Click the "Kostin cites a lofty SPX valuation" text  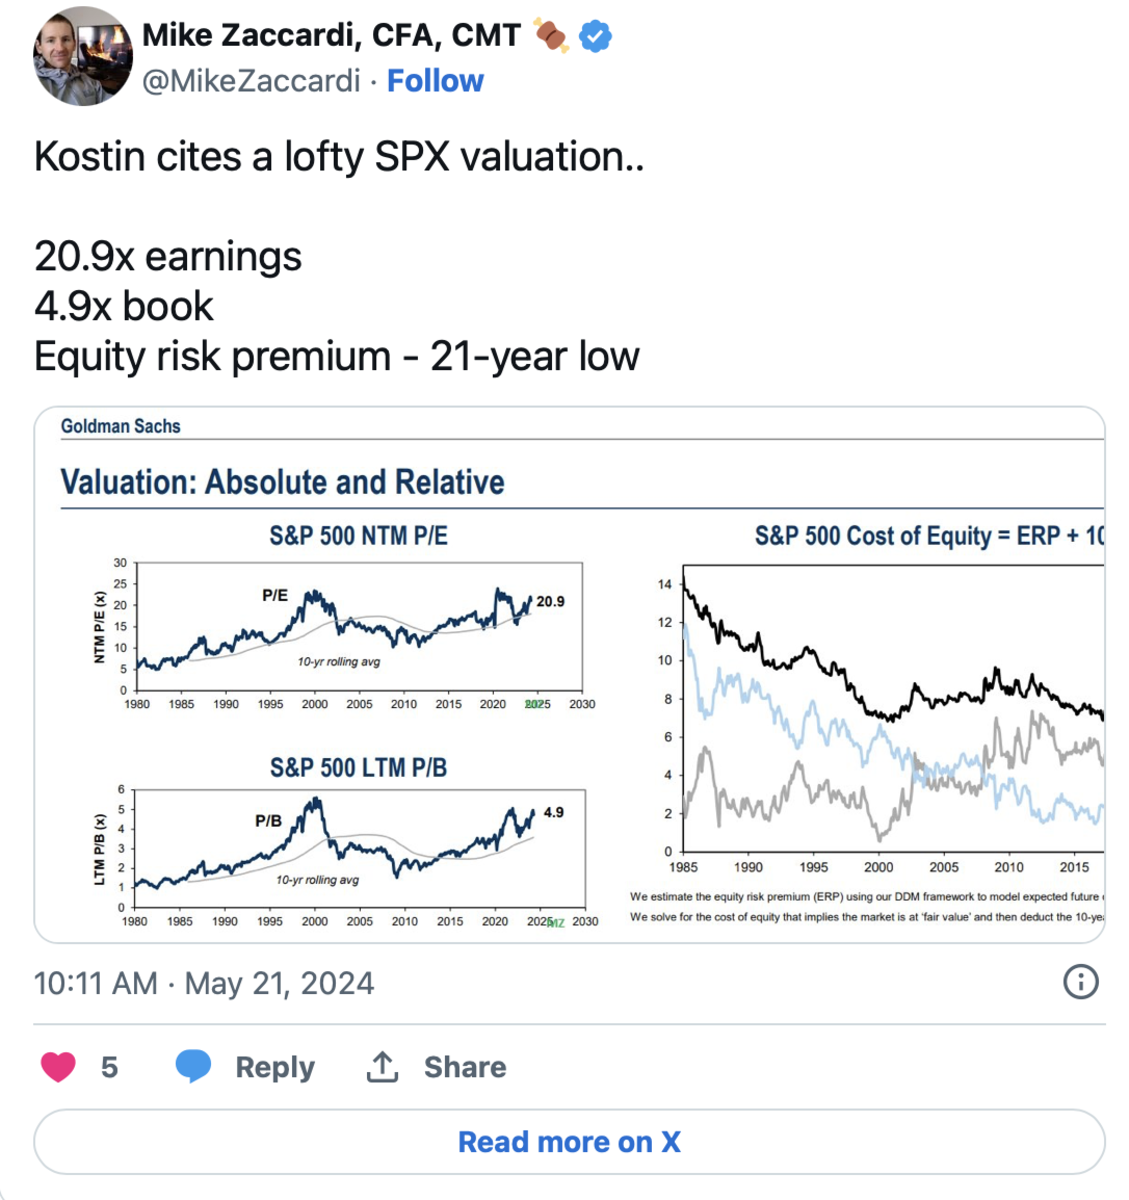click(339, 157)
